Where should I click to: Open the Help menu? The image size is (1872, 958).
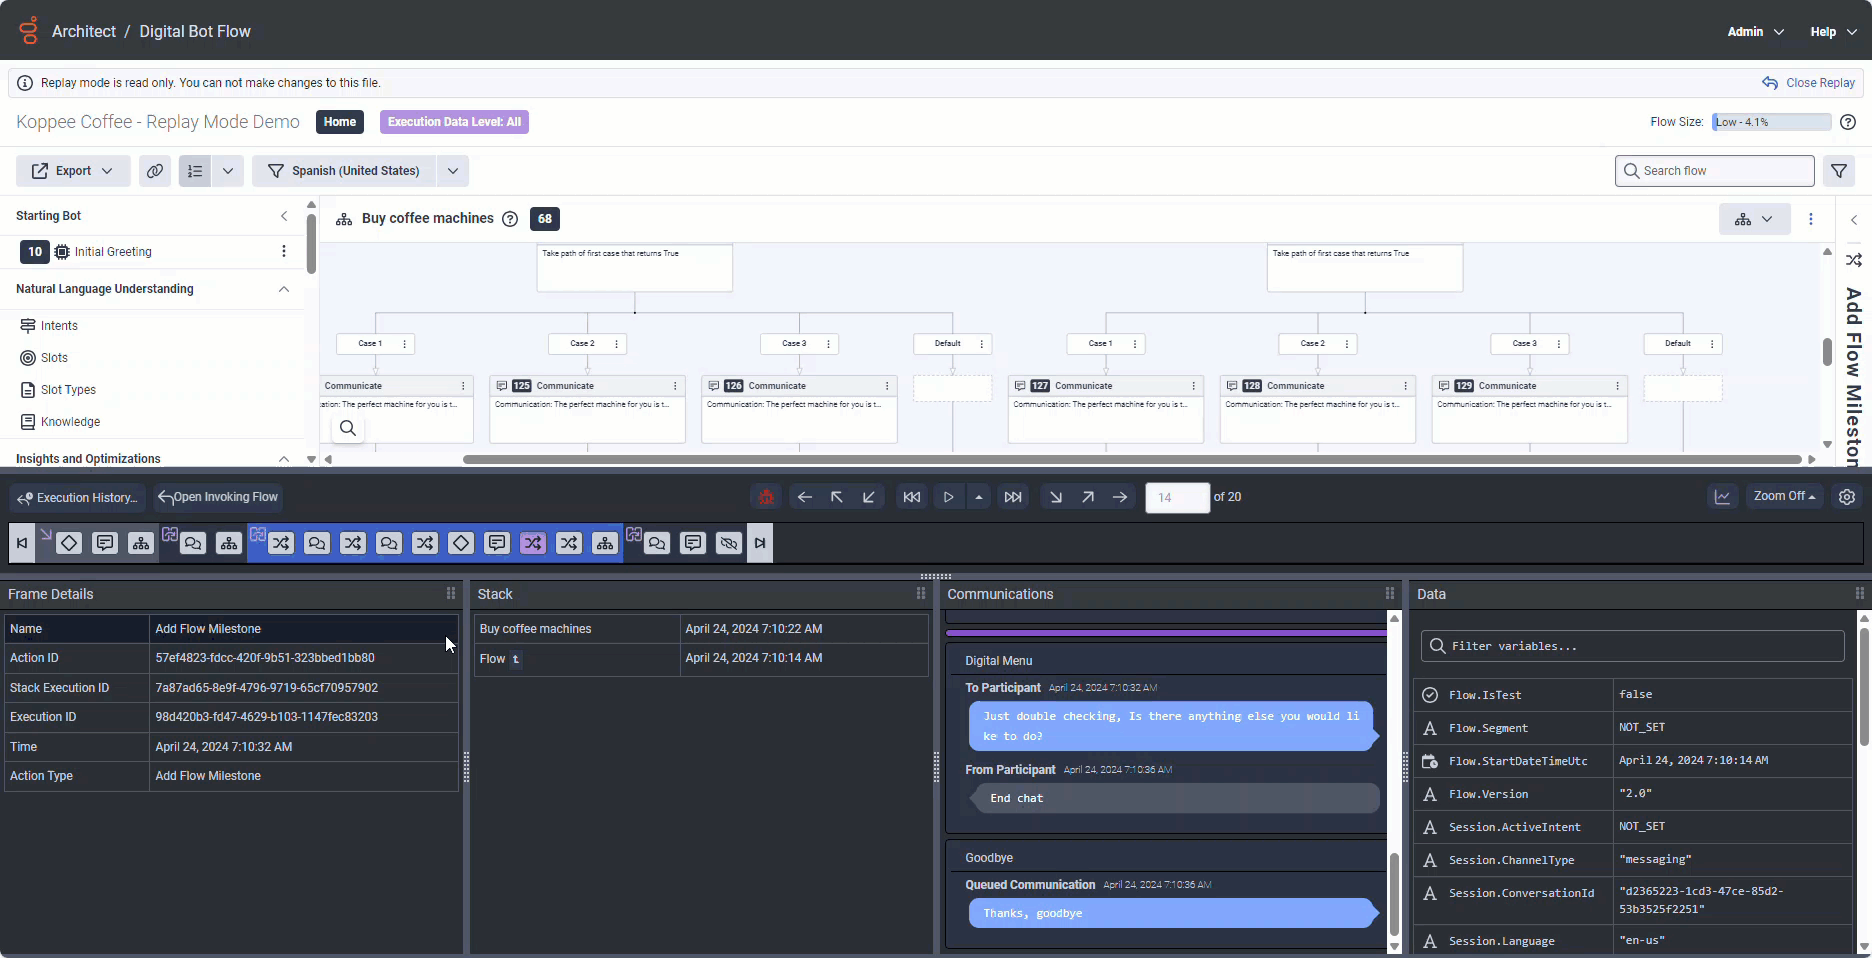point(1832,32)
